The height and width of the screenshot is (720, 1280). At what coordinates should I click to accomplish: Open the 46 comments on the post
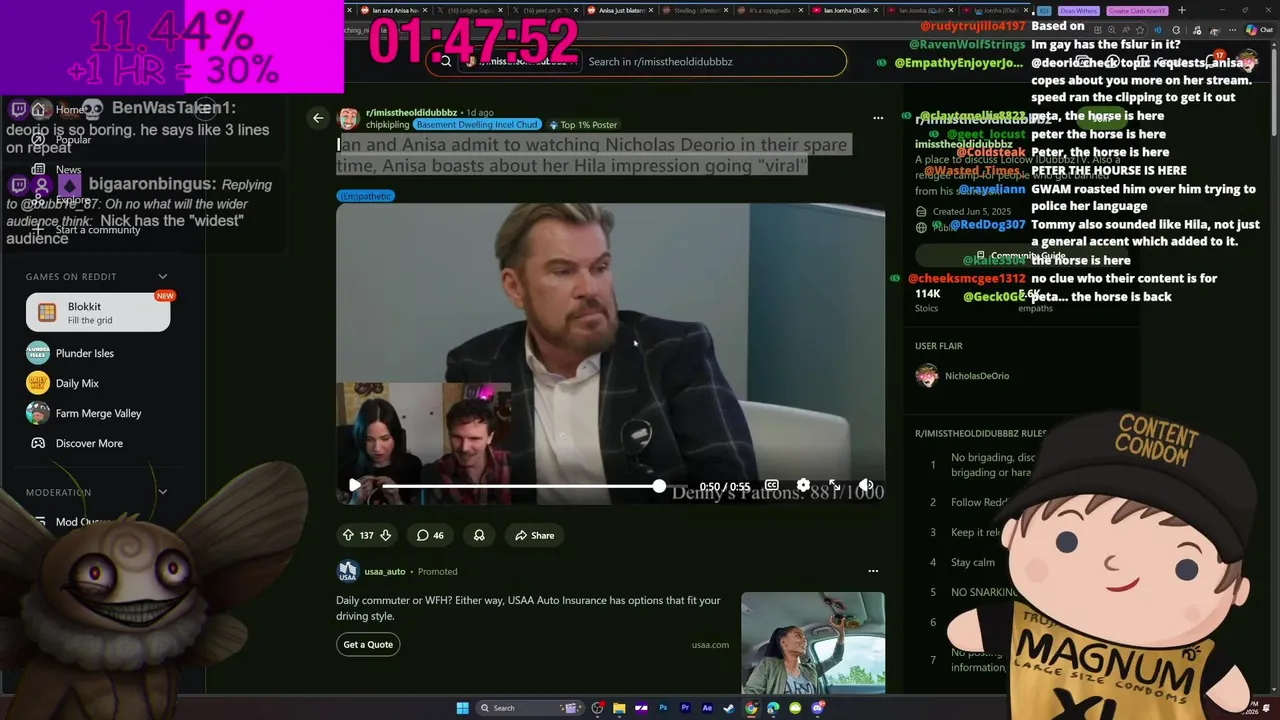click(430, 535)
